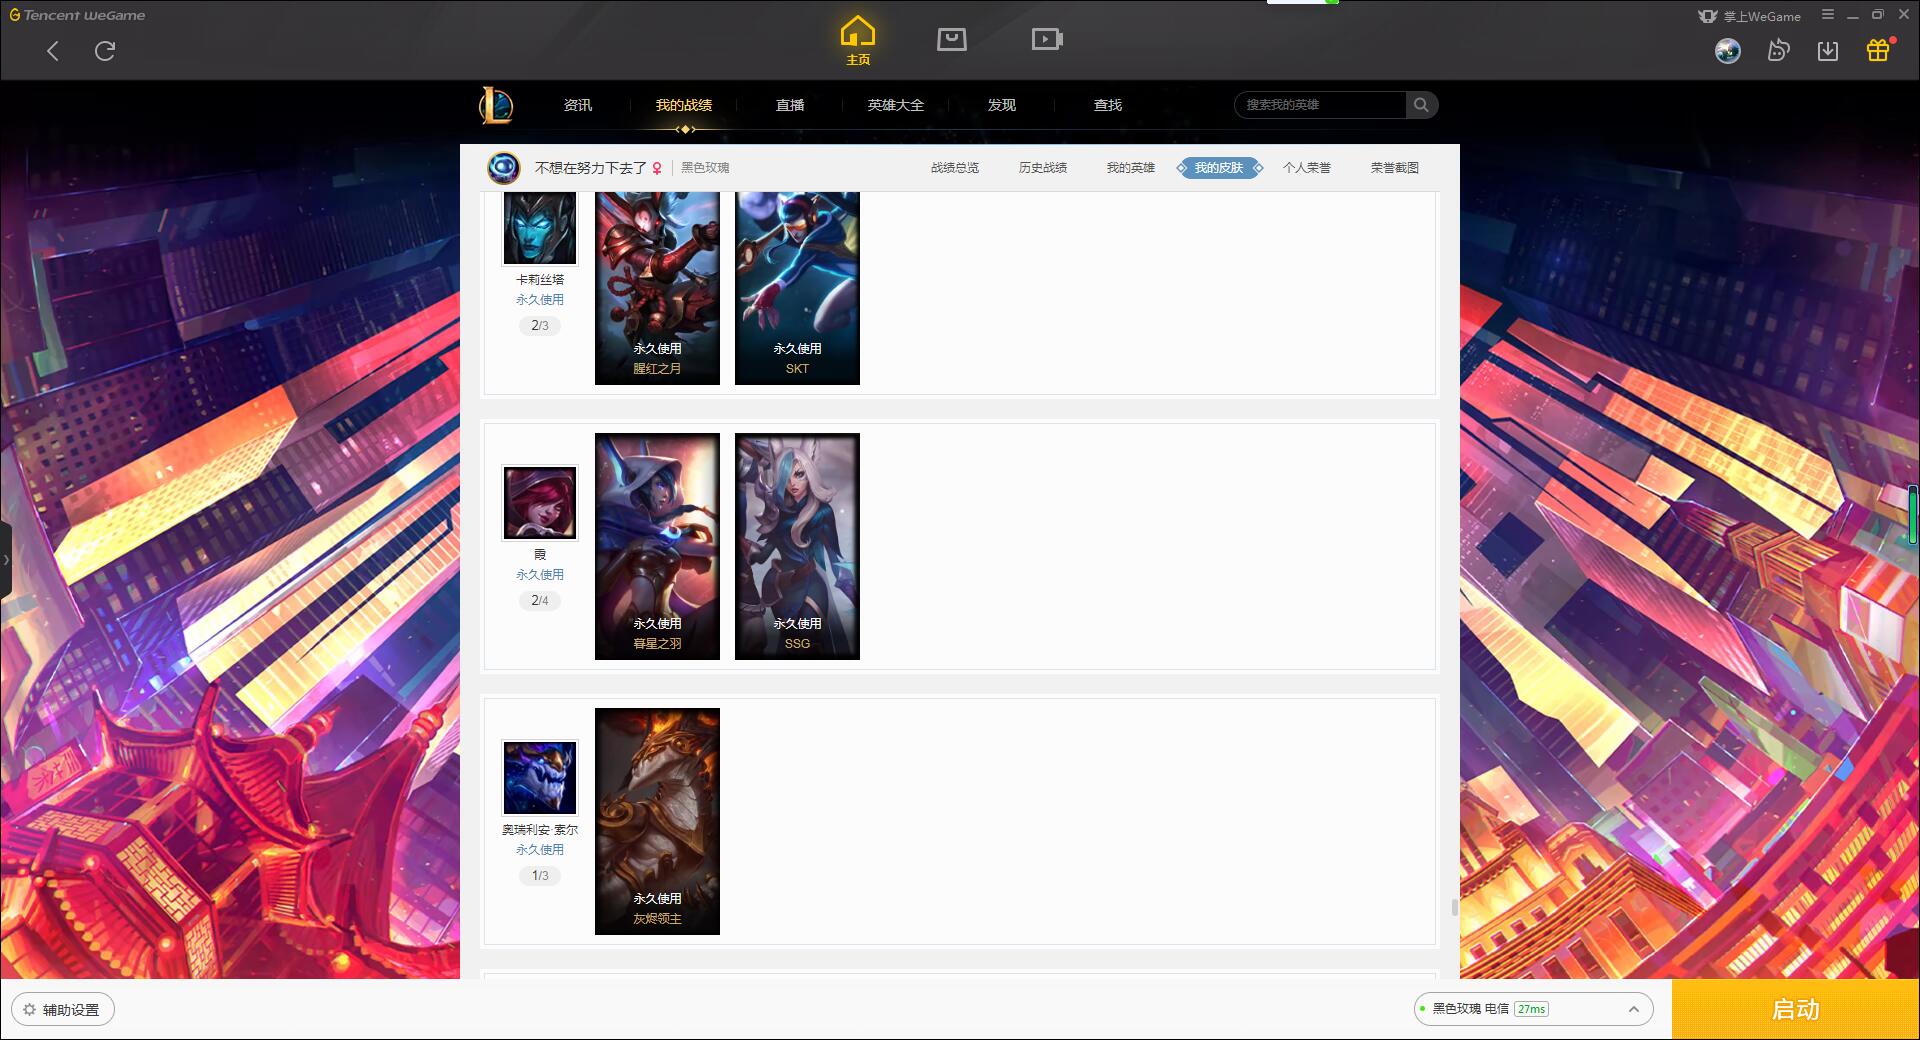
Task: Switch to 战绩总览 sub-tab
Action: tap(955, 168)
